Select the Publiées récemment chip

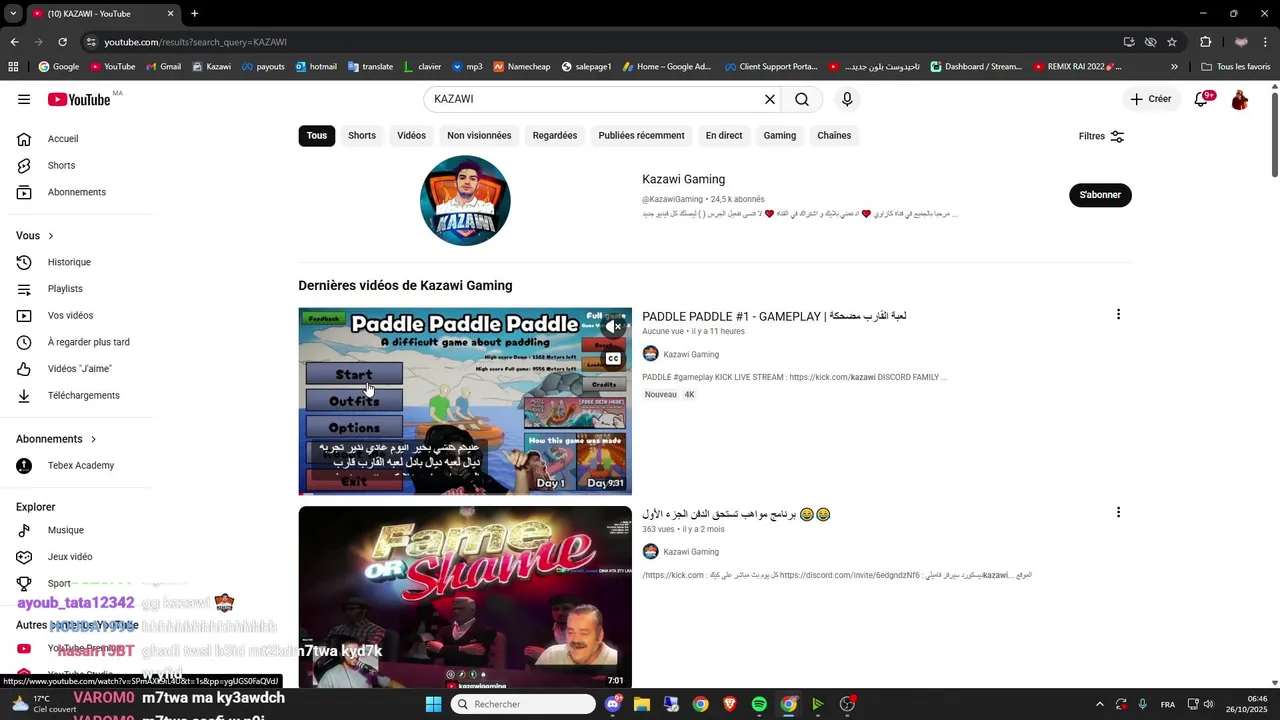pos(641,136)
